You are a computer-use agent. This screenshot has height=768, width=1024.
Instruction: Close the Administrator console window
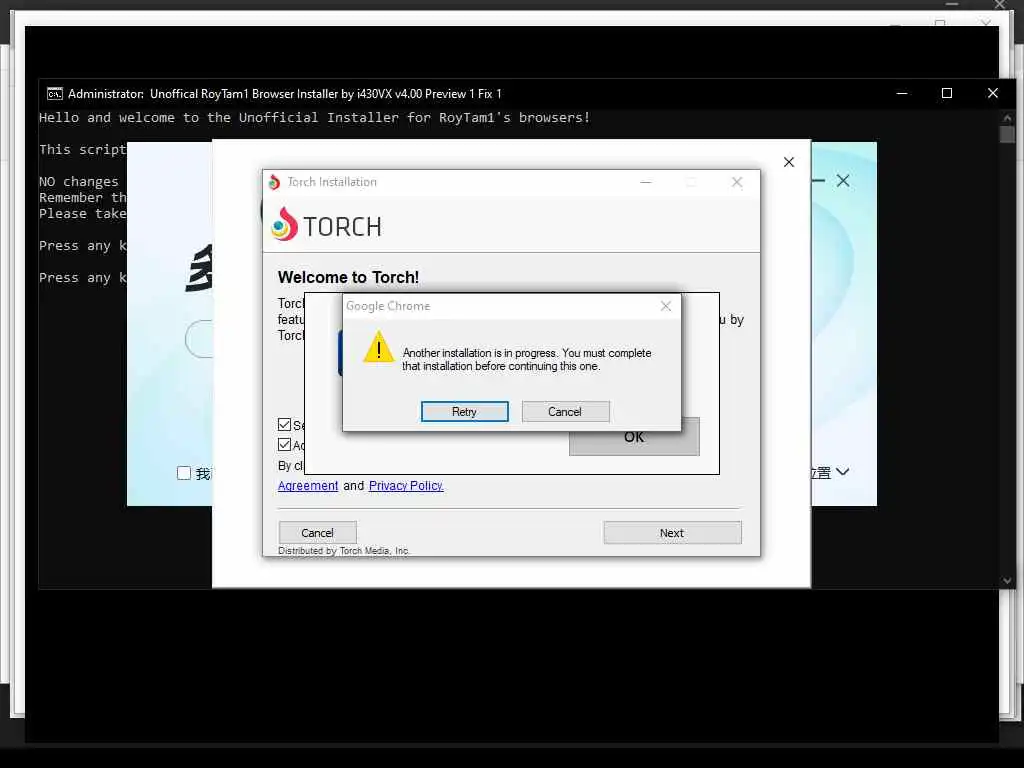tap(993, 93)
